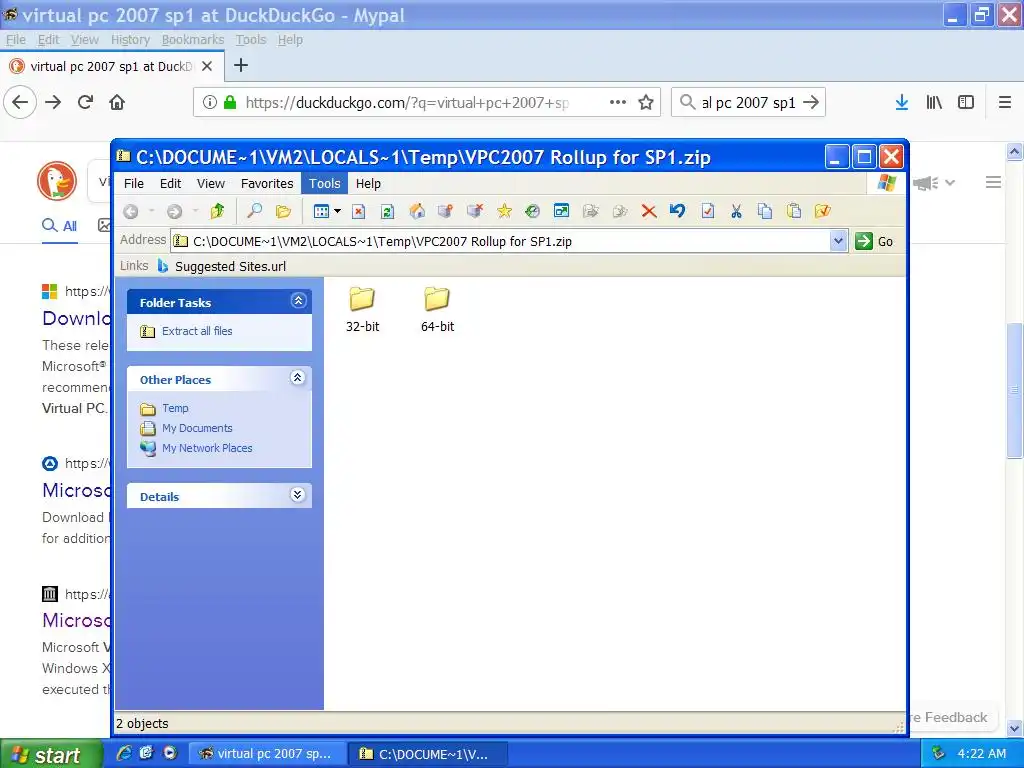Click the Copy toolbar icon
The image size is (1024, 768).
(765, 211)
